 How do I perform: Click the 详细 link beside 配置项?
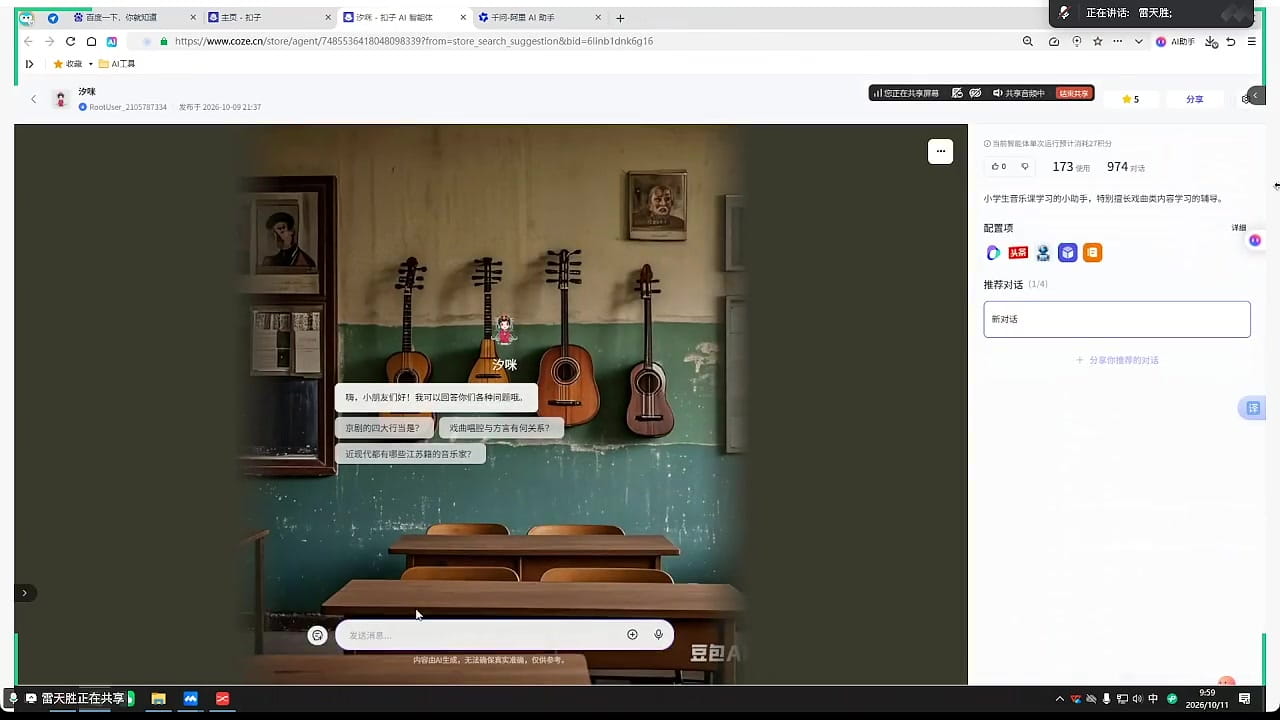point(1239,228)
